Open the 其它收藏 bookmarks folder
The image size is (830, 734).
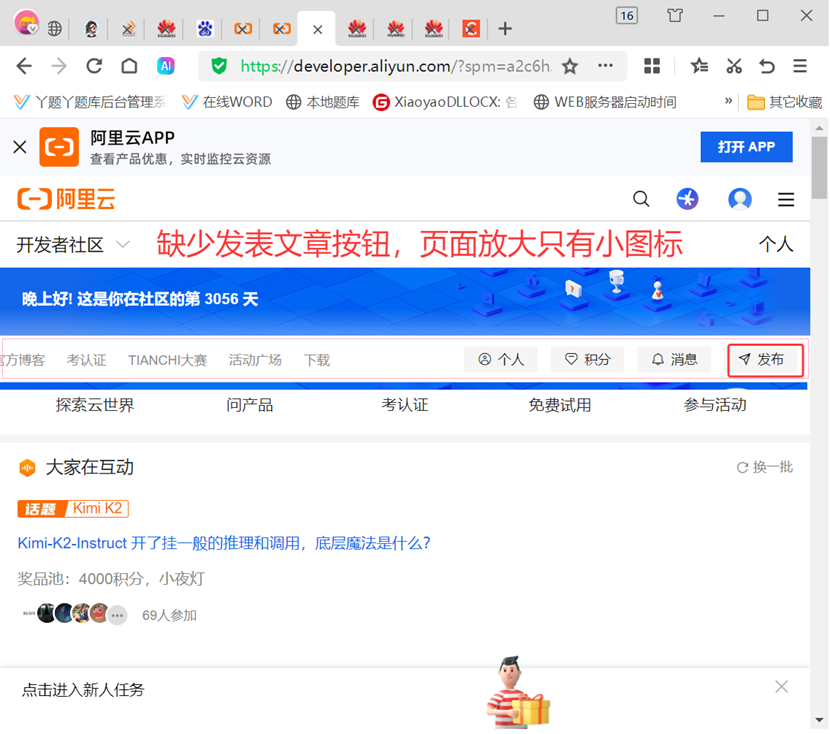(784, 102)
